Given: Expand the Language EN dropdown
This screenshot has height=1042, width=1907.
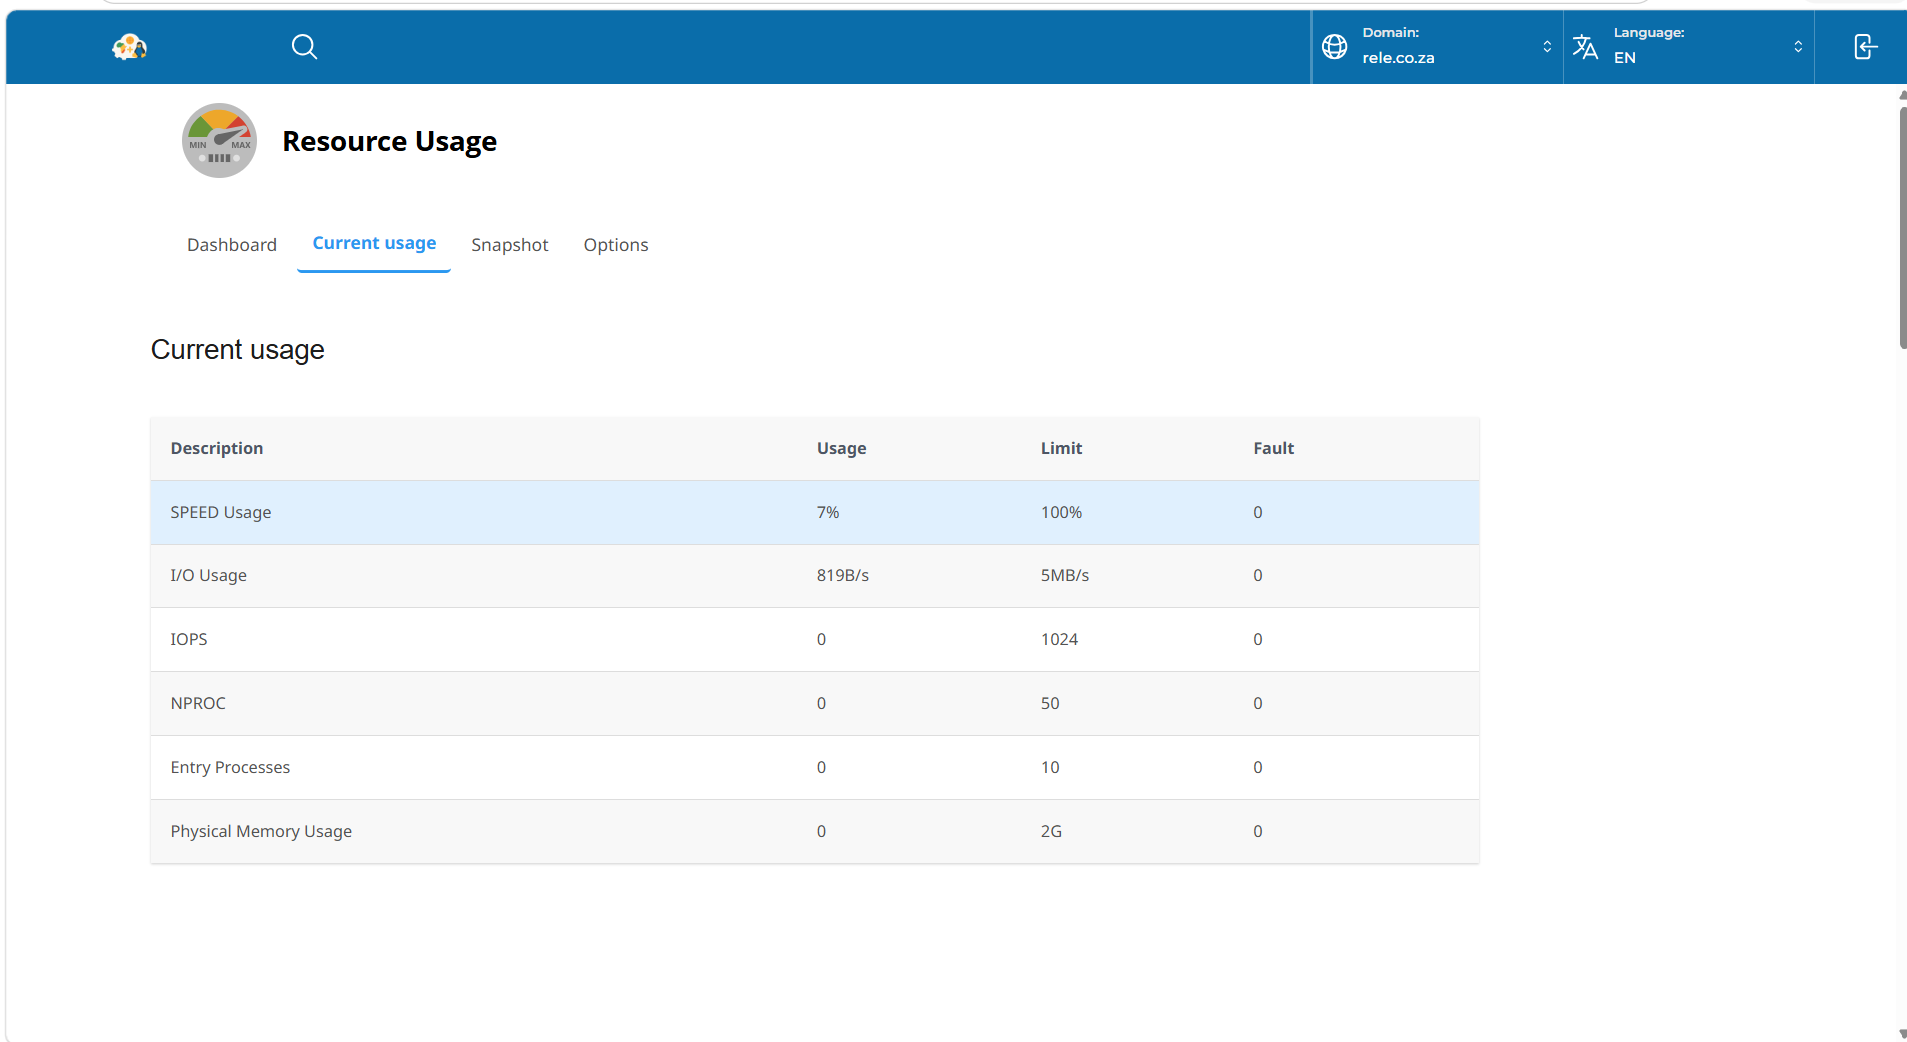Looking at the screenshot, I should 1689,47.
